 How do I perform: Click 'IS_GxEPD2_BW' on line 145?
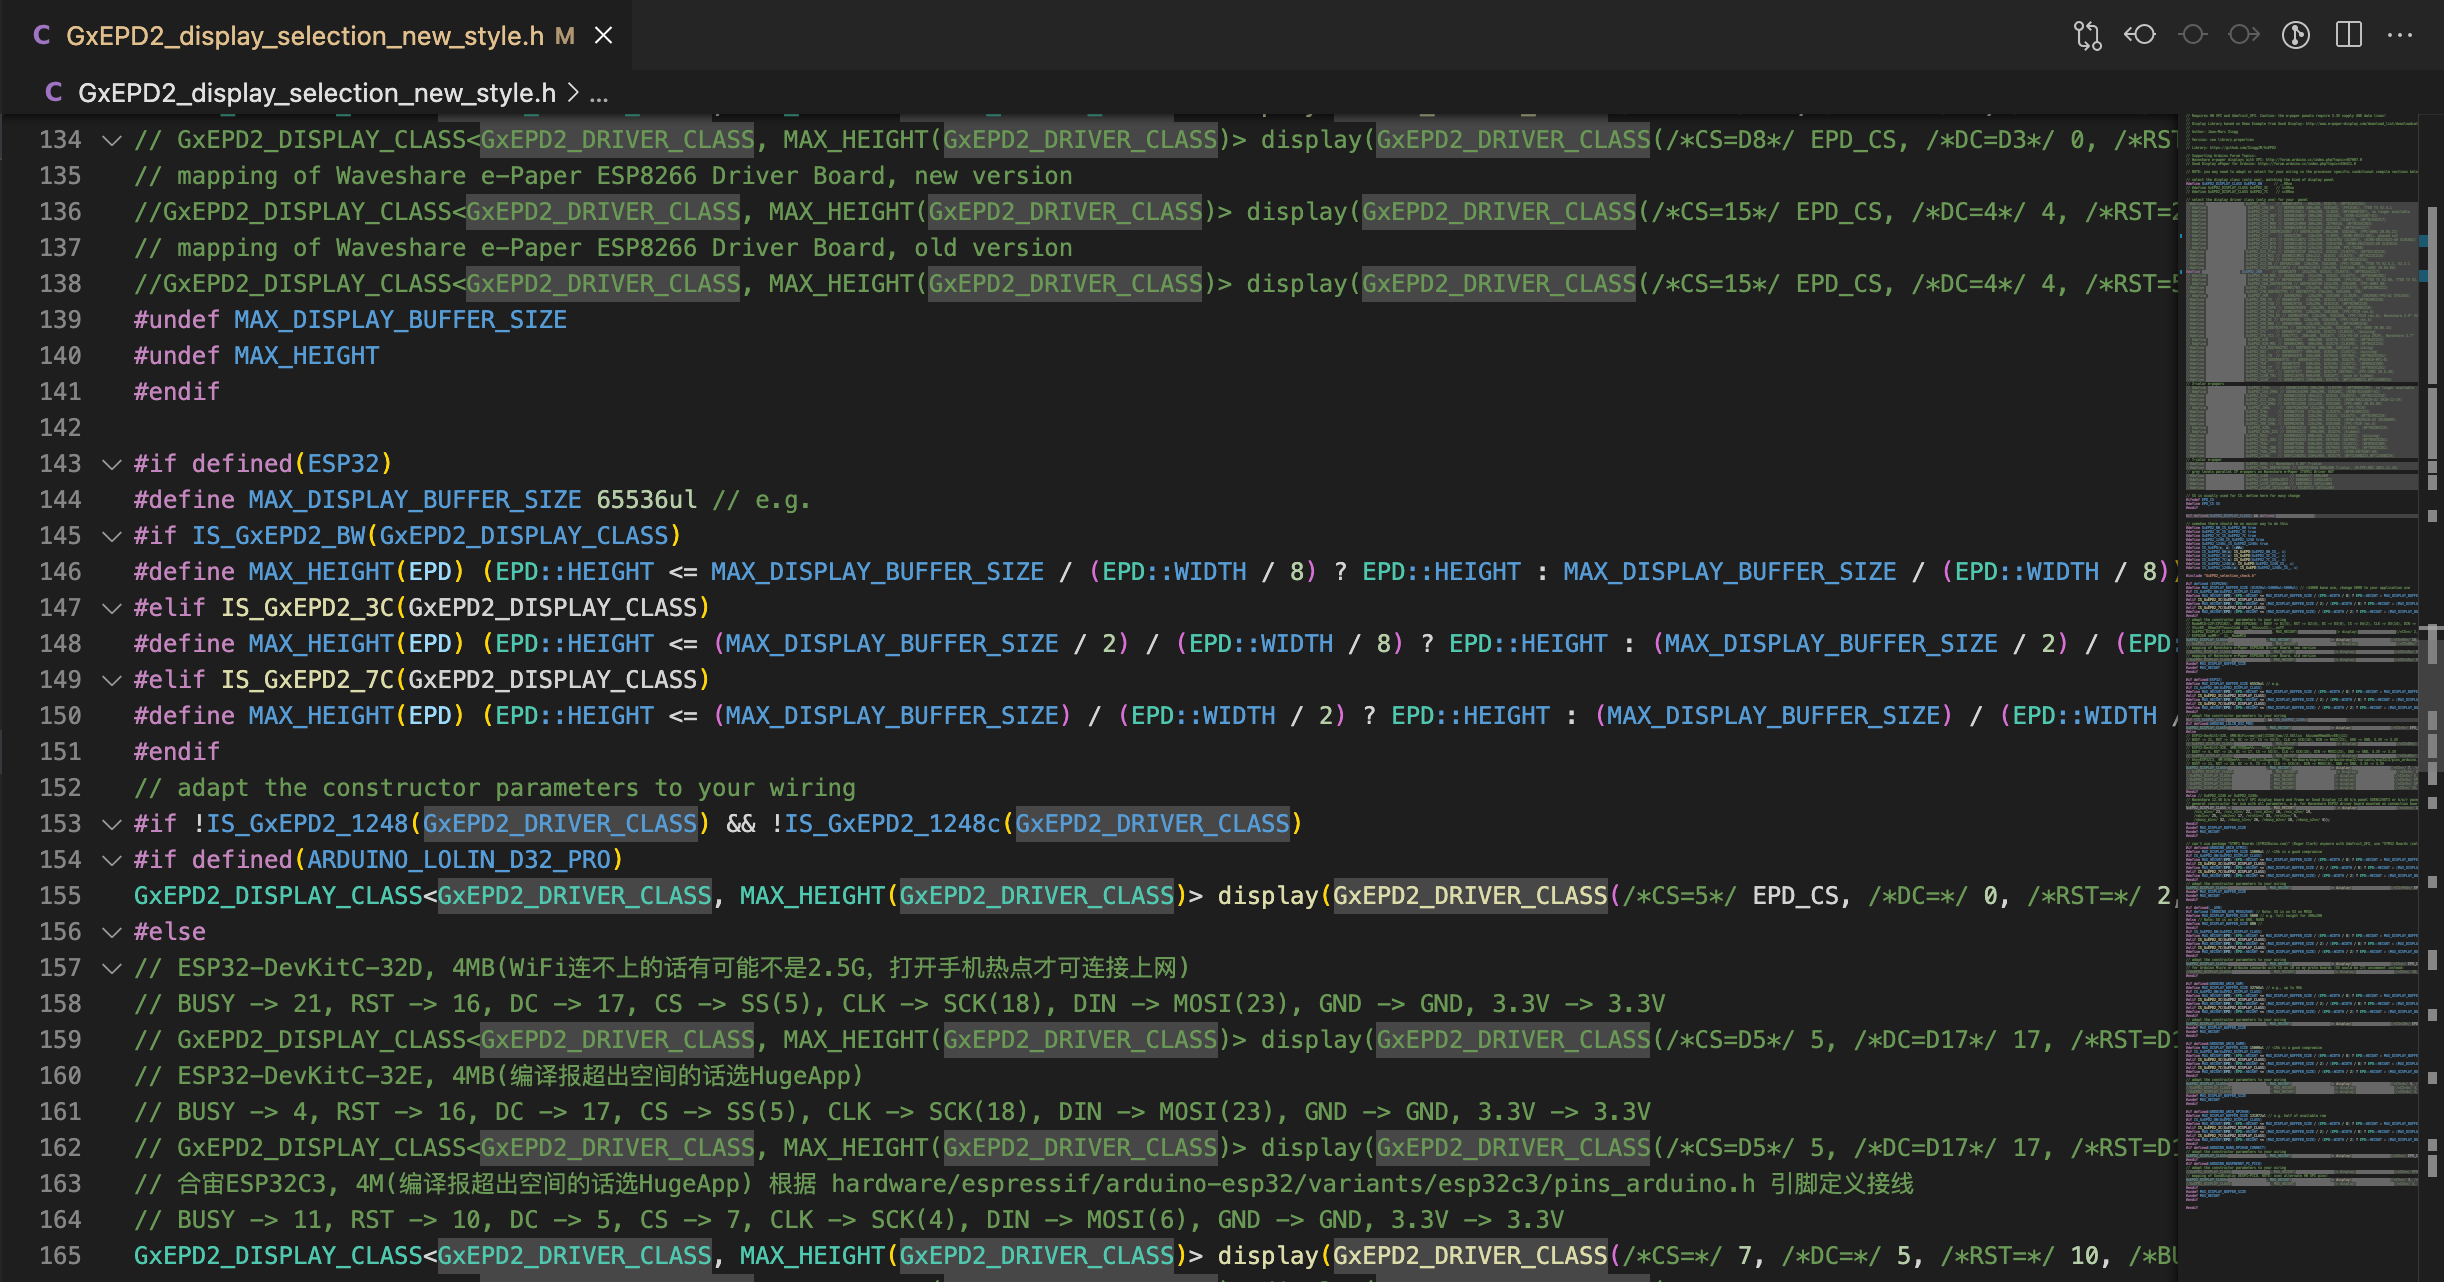pos(279,536)
